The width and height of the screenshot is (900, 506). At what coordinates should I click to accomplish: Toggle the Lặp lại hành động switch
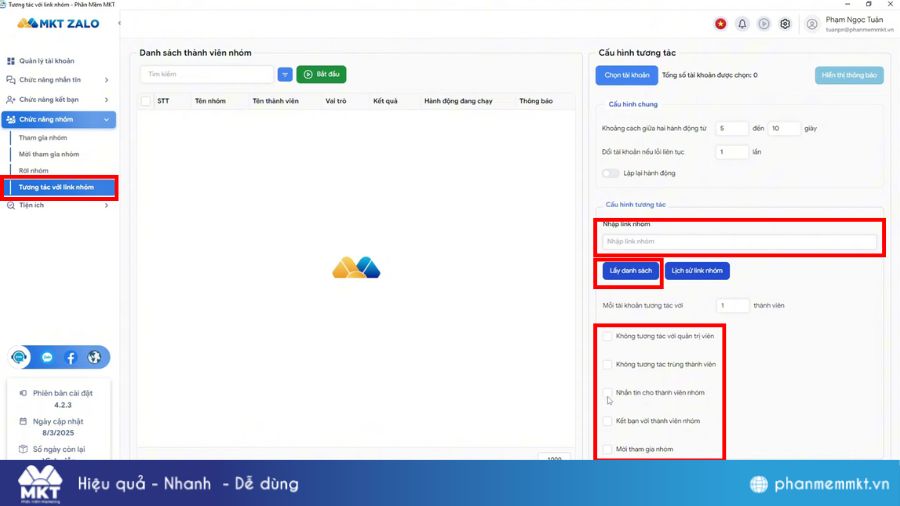tap(610, 173)
